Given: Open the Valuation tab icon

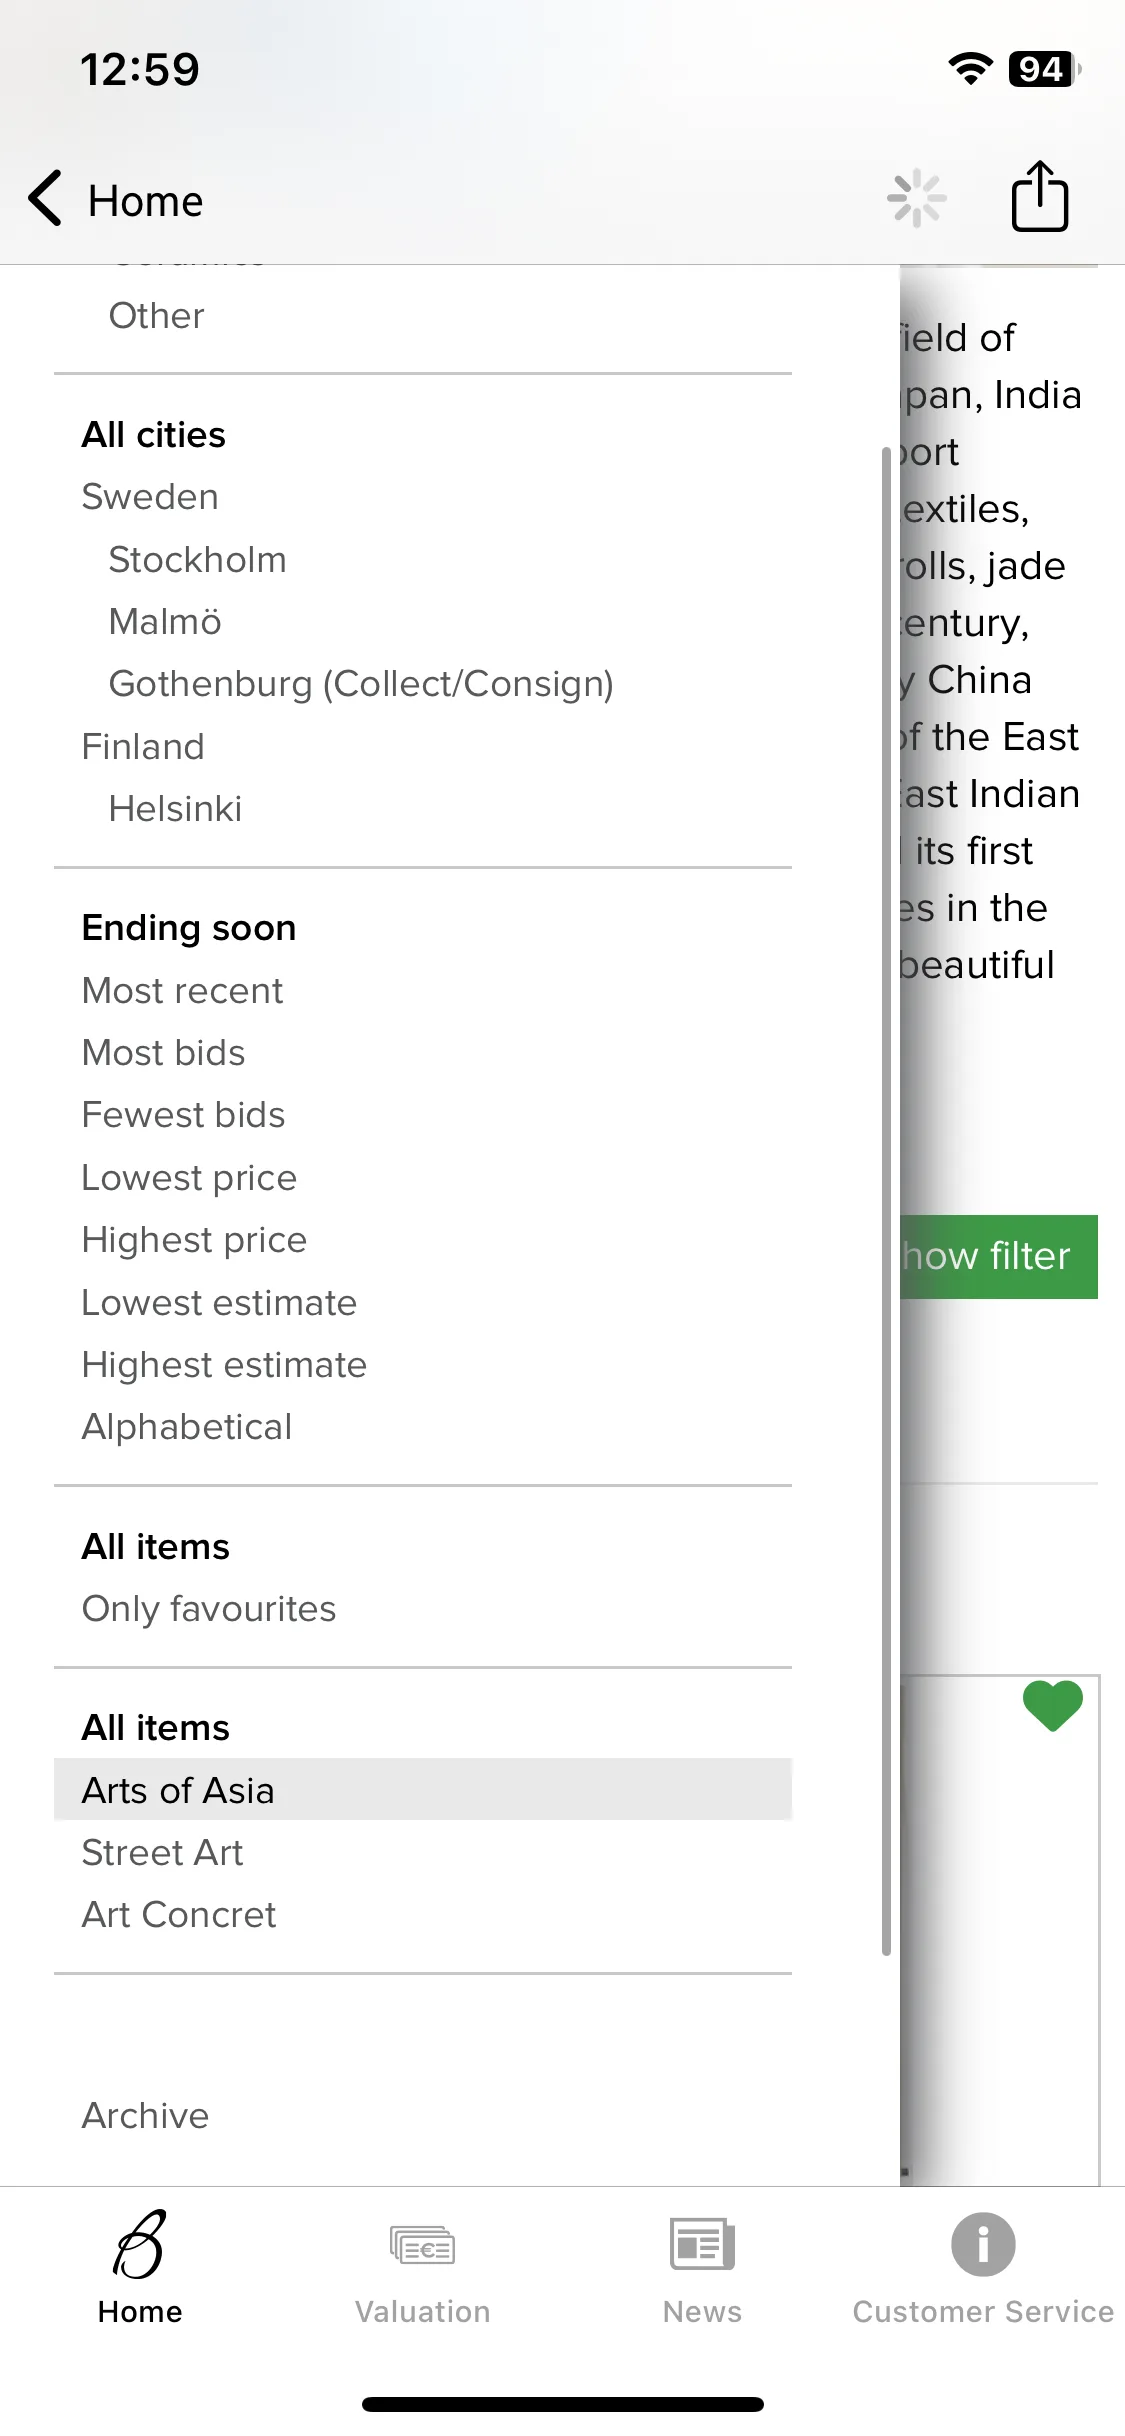Looking at the screenshot, I should click(x=422, y=2246).
